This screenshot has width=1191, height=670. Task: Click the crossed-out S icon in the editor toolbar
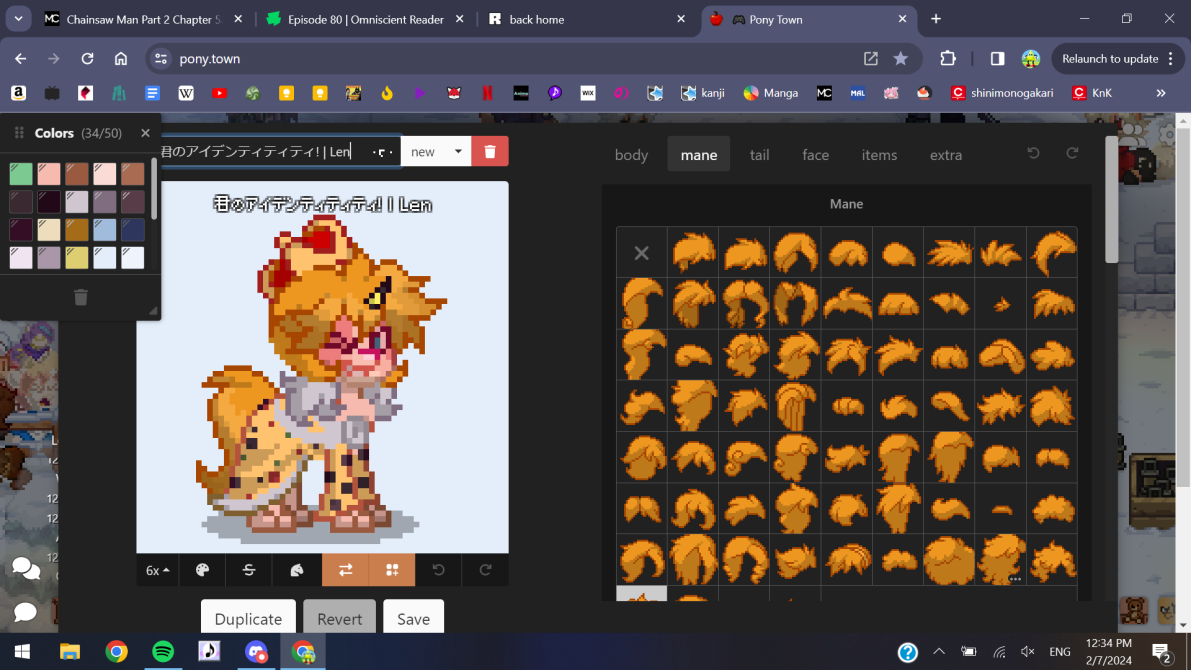[x=248, y=570]
